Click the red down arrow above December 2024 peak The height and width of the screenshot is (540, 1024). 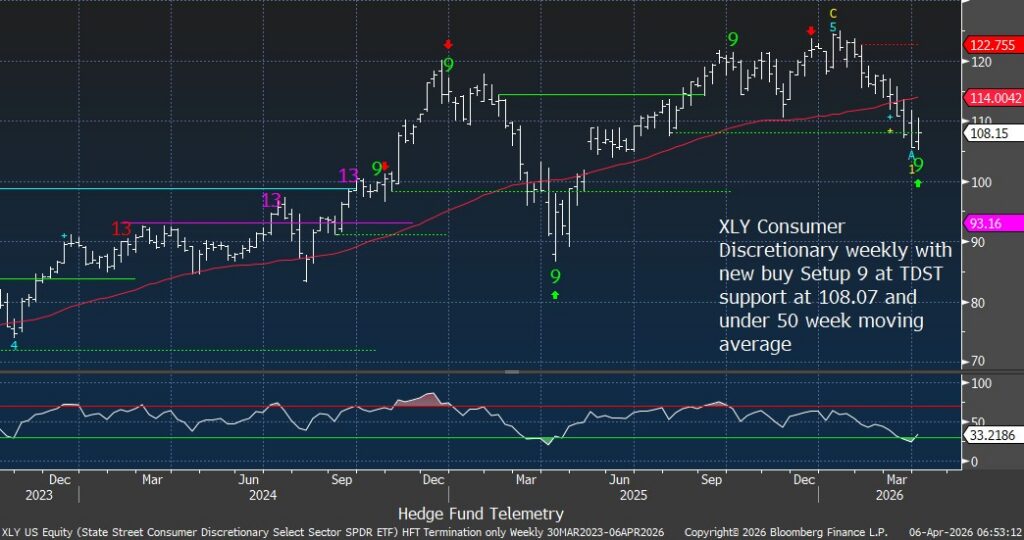[x=448, y=44]
